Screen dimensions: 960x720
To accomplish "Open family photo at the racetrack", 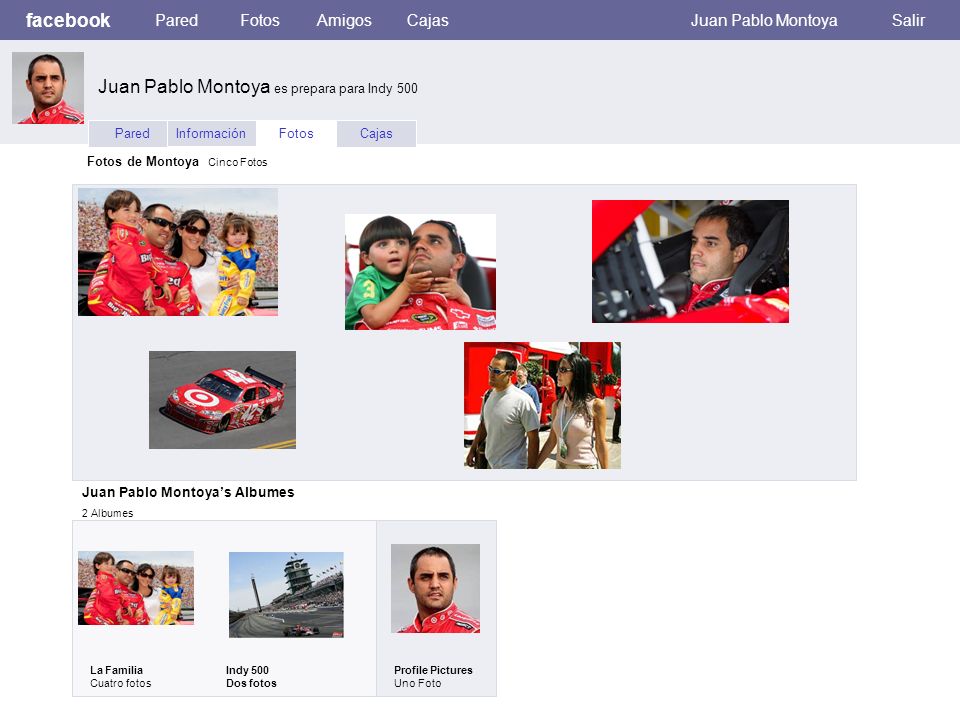I will (178, 252).
